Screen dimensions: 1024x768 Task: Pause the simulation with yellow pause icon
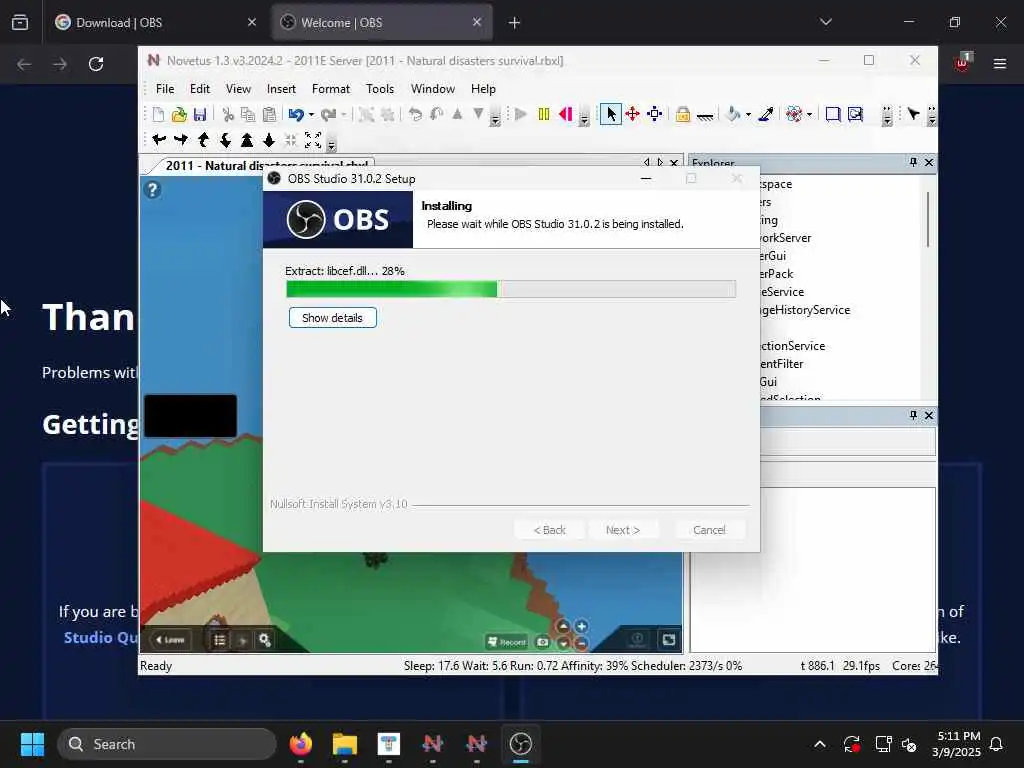pos(543,115)
